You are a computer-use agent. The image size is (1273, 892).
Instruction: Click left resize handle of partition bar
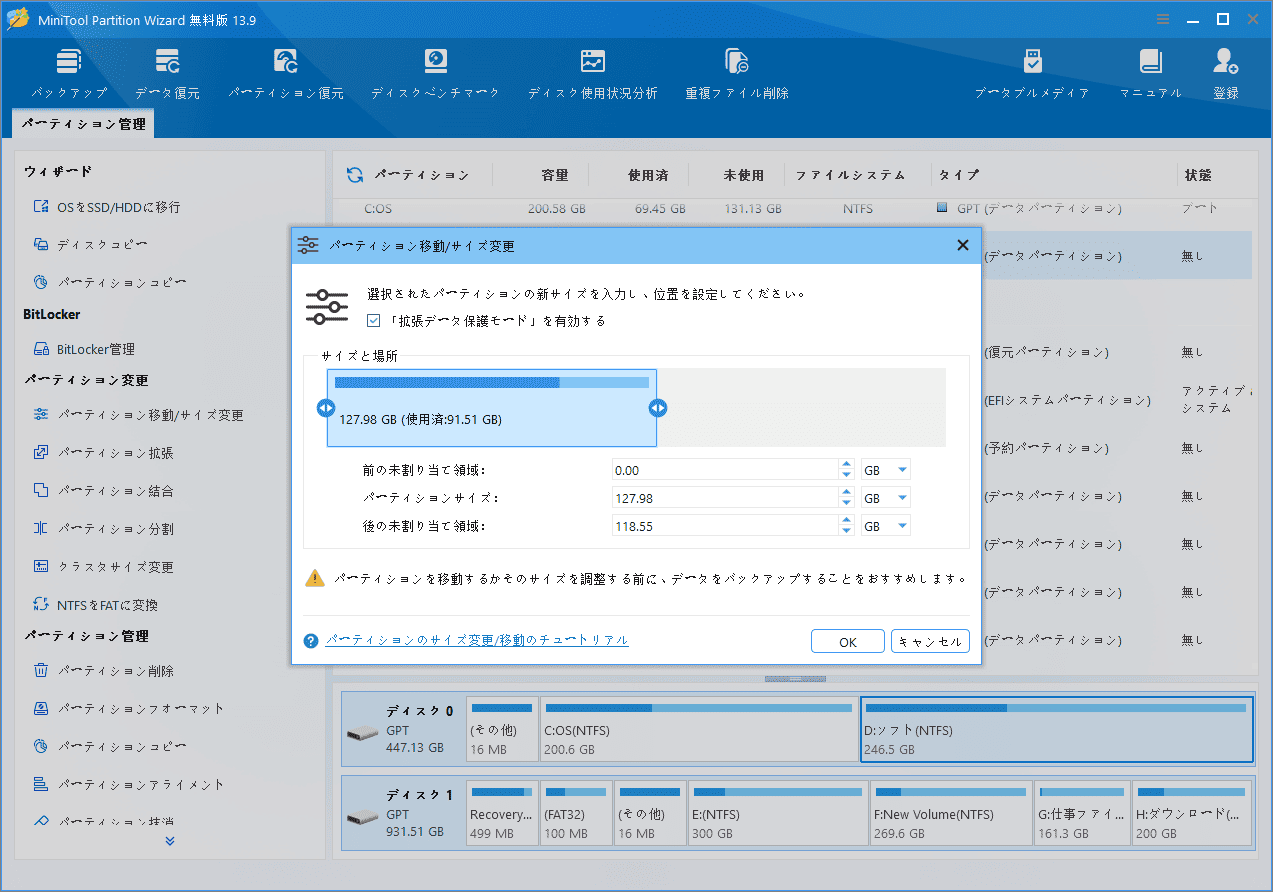[x=325, y=408]
